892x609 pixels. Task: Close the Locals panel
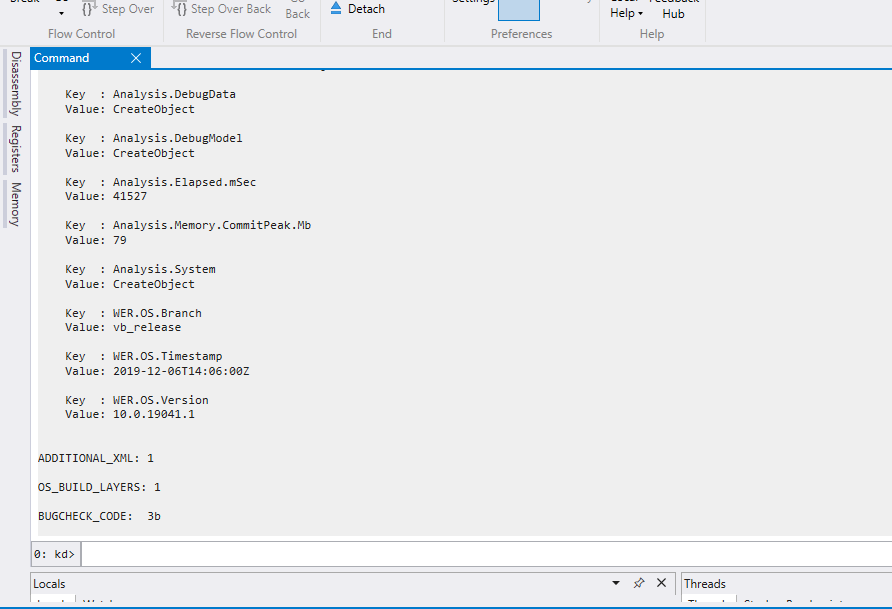click(661, 583)
